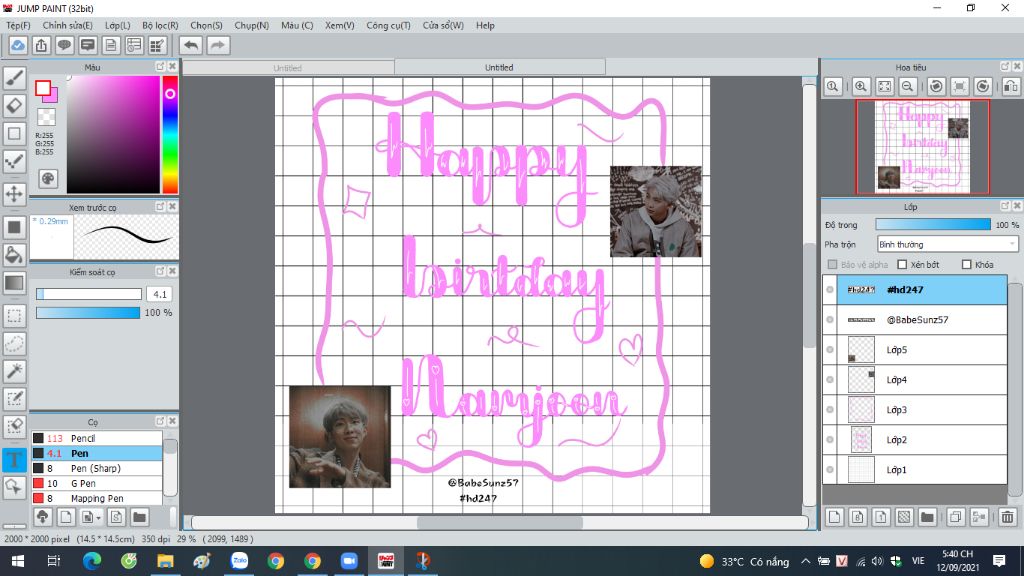Select the Fill rectangle tool
Viewport: 1024px width, 576px height.
14,227
